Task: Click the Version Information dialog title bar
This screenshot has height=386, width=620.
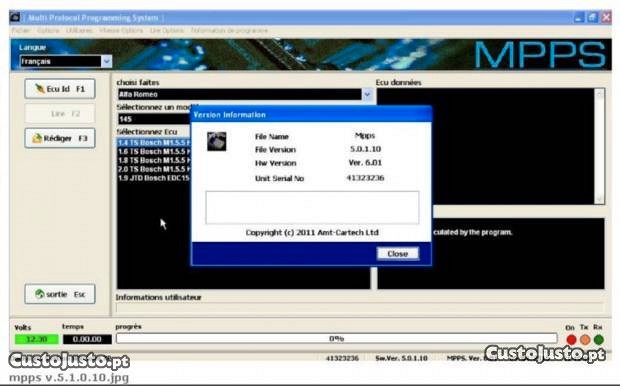Action: tap(312, 115)
